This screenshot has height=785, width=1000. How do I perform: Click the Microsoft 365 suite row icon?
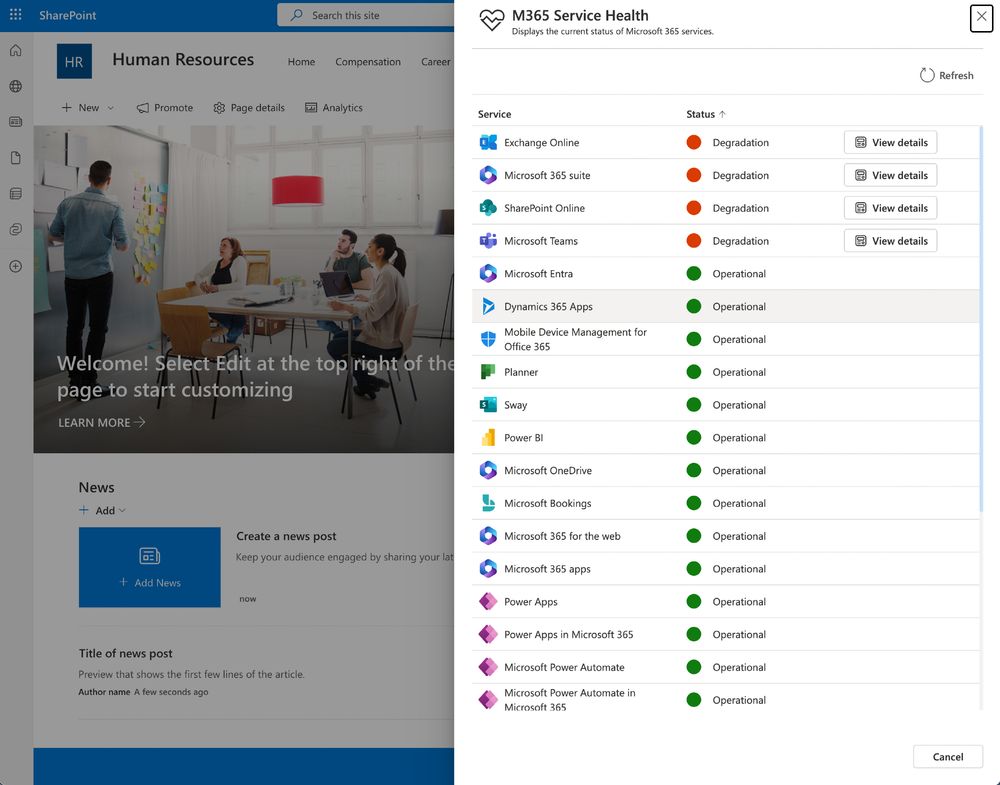488,175
